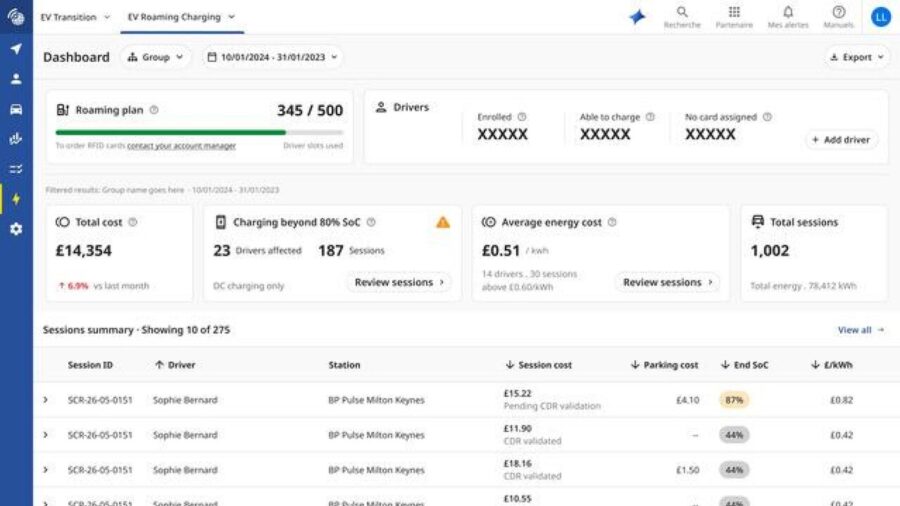Click the orange warning triangle icon

pos(443,222)
